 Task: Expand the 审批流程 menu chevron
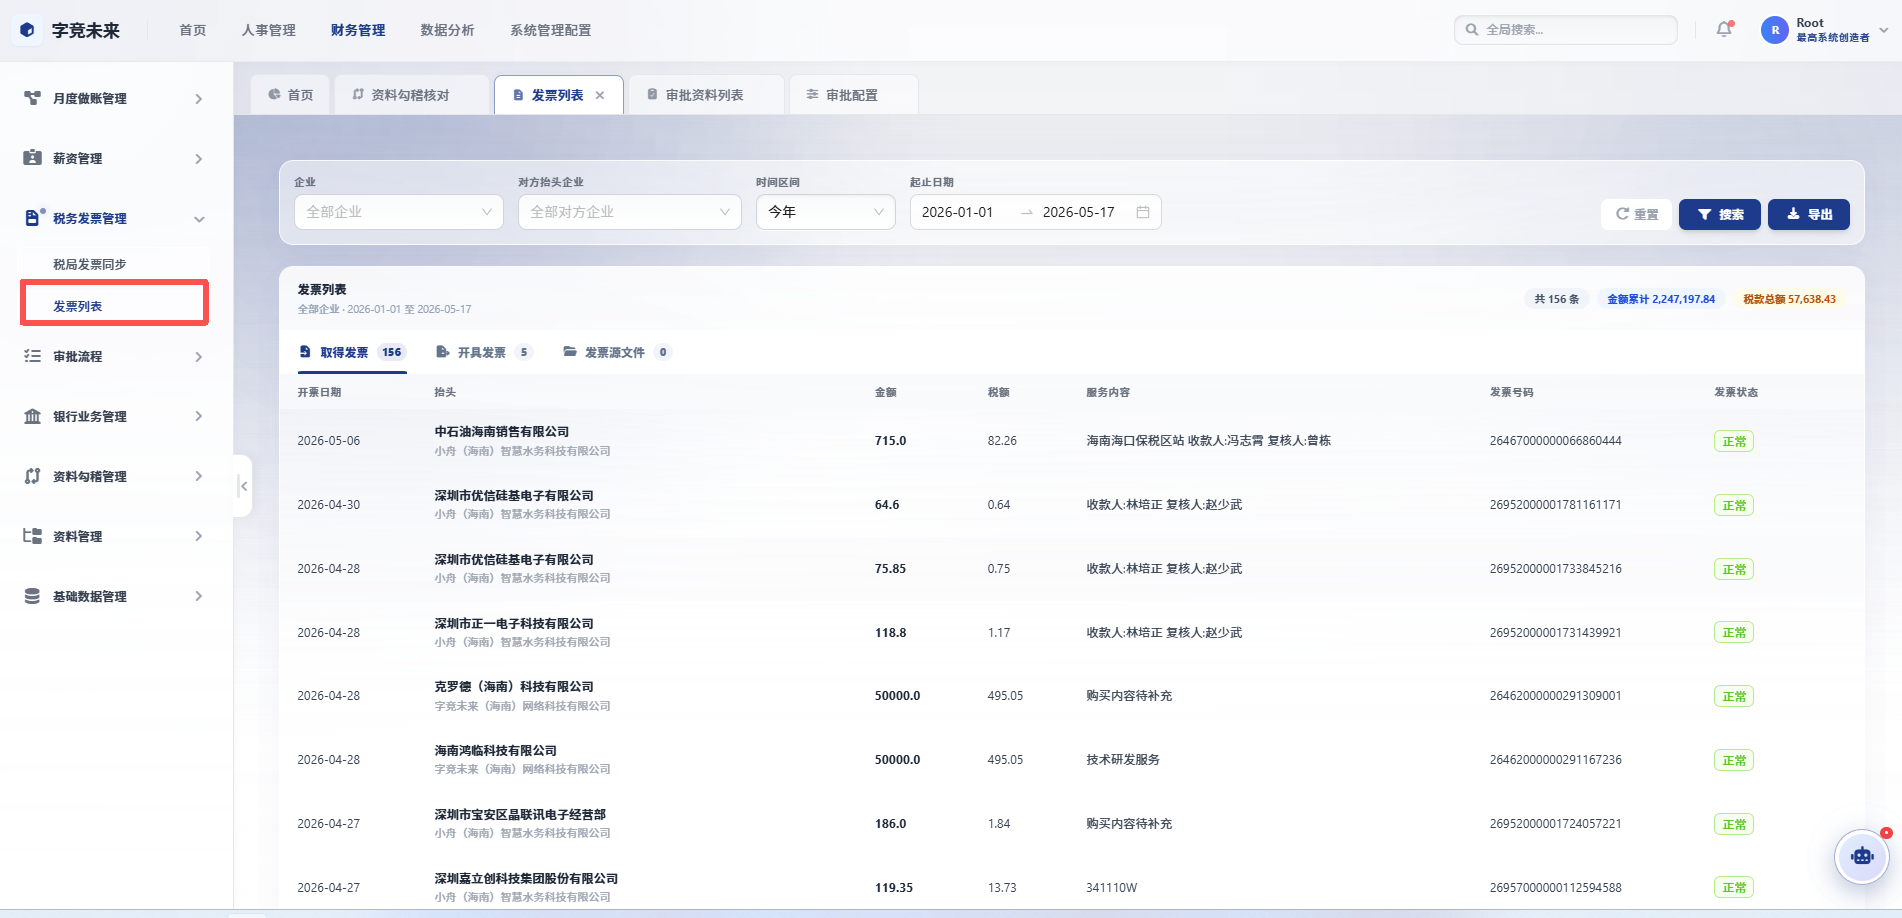tap(199, 357)
